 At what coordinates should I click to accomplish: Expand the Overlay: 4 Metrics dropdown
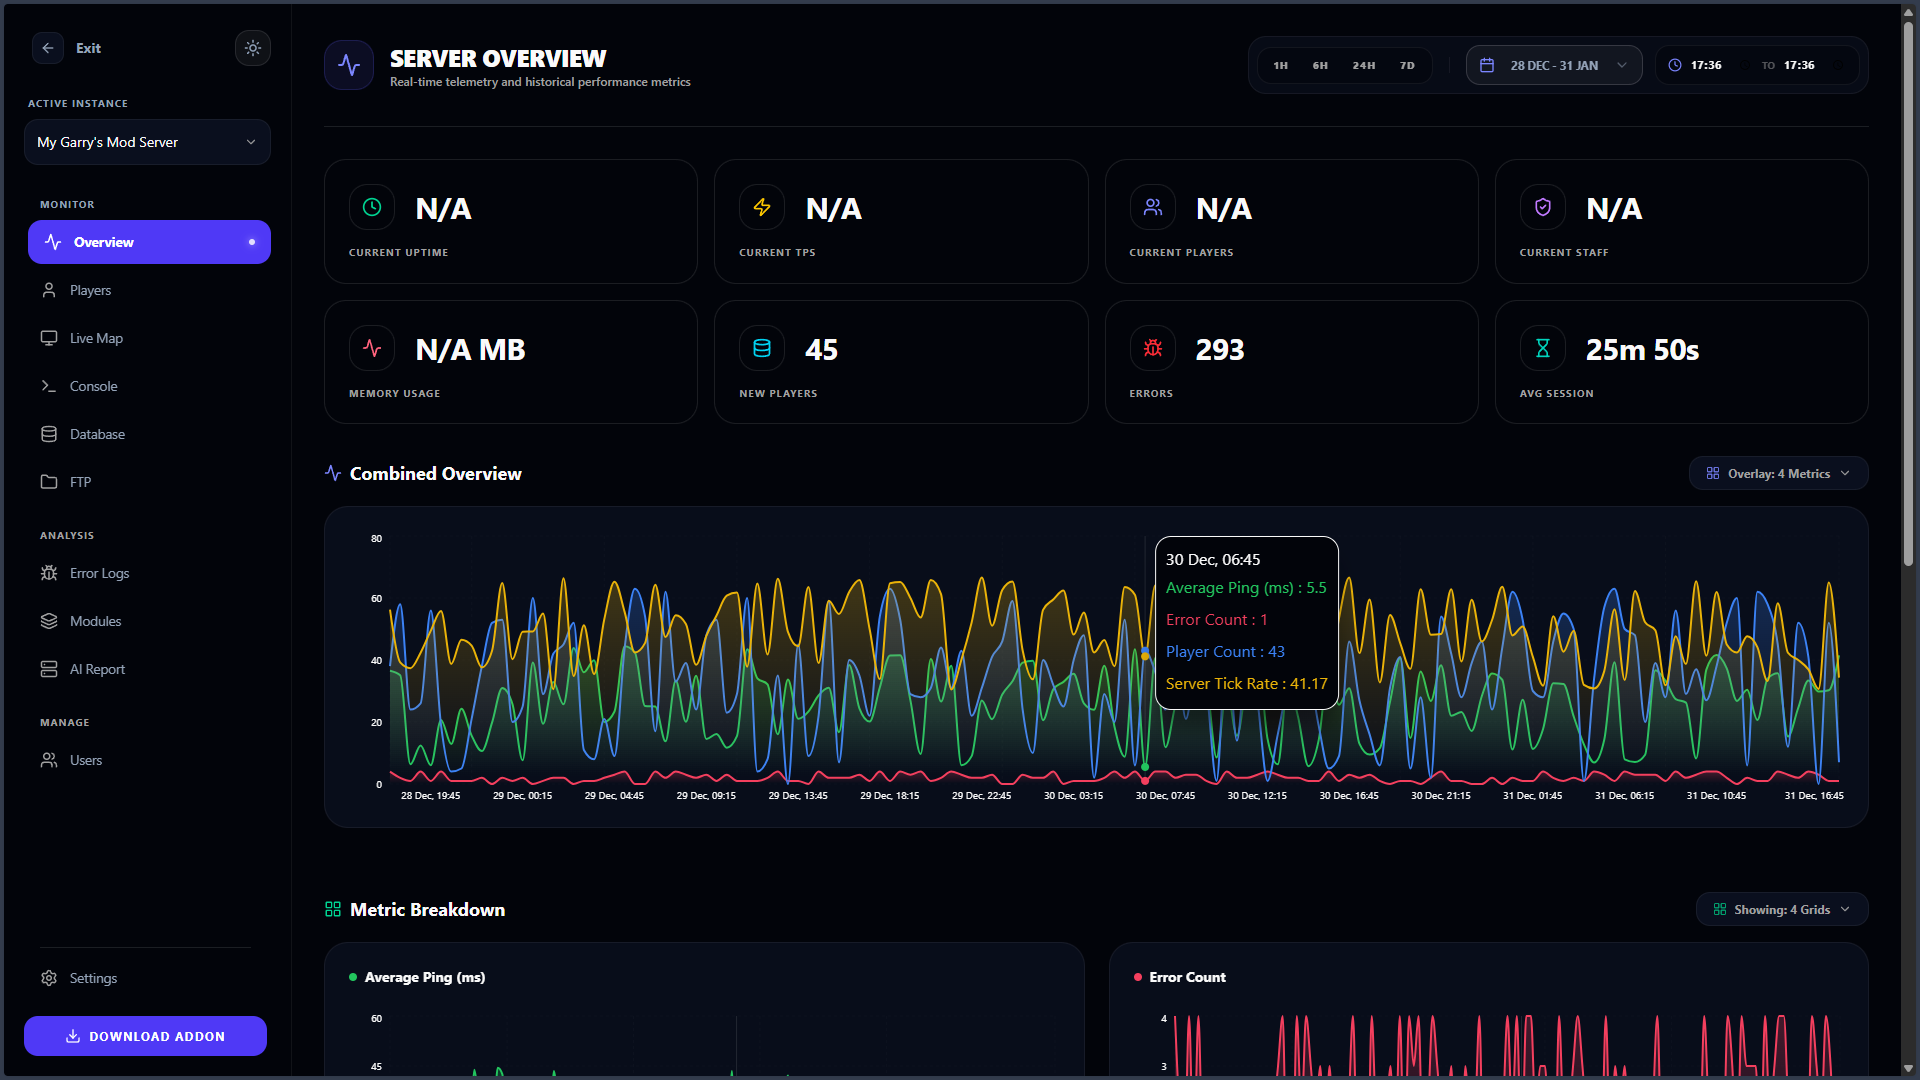[1778, 474]
